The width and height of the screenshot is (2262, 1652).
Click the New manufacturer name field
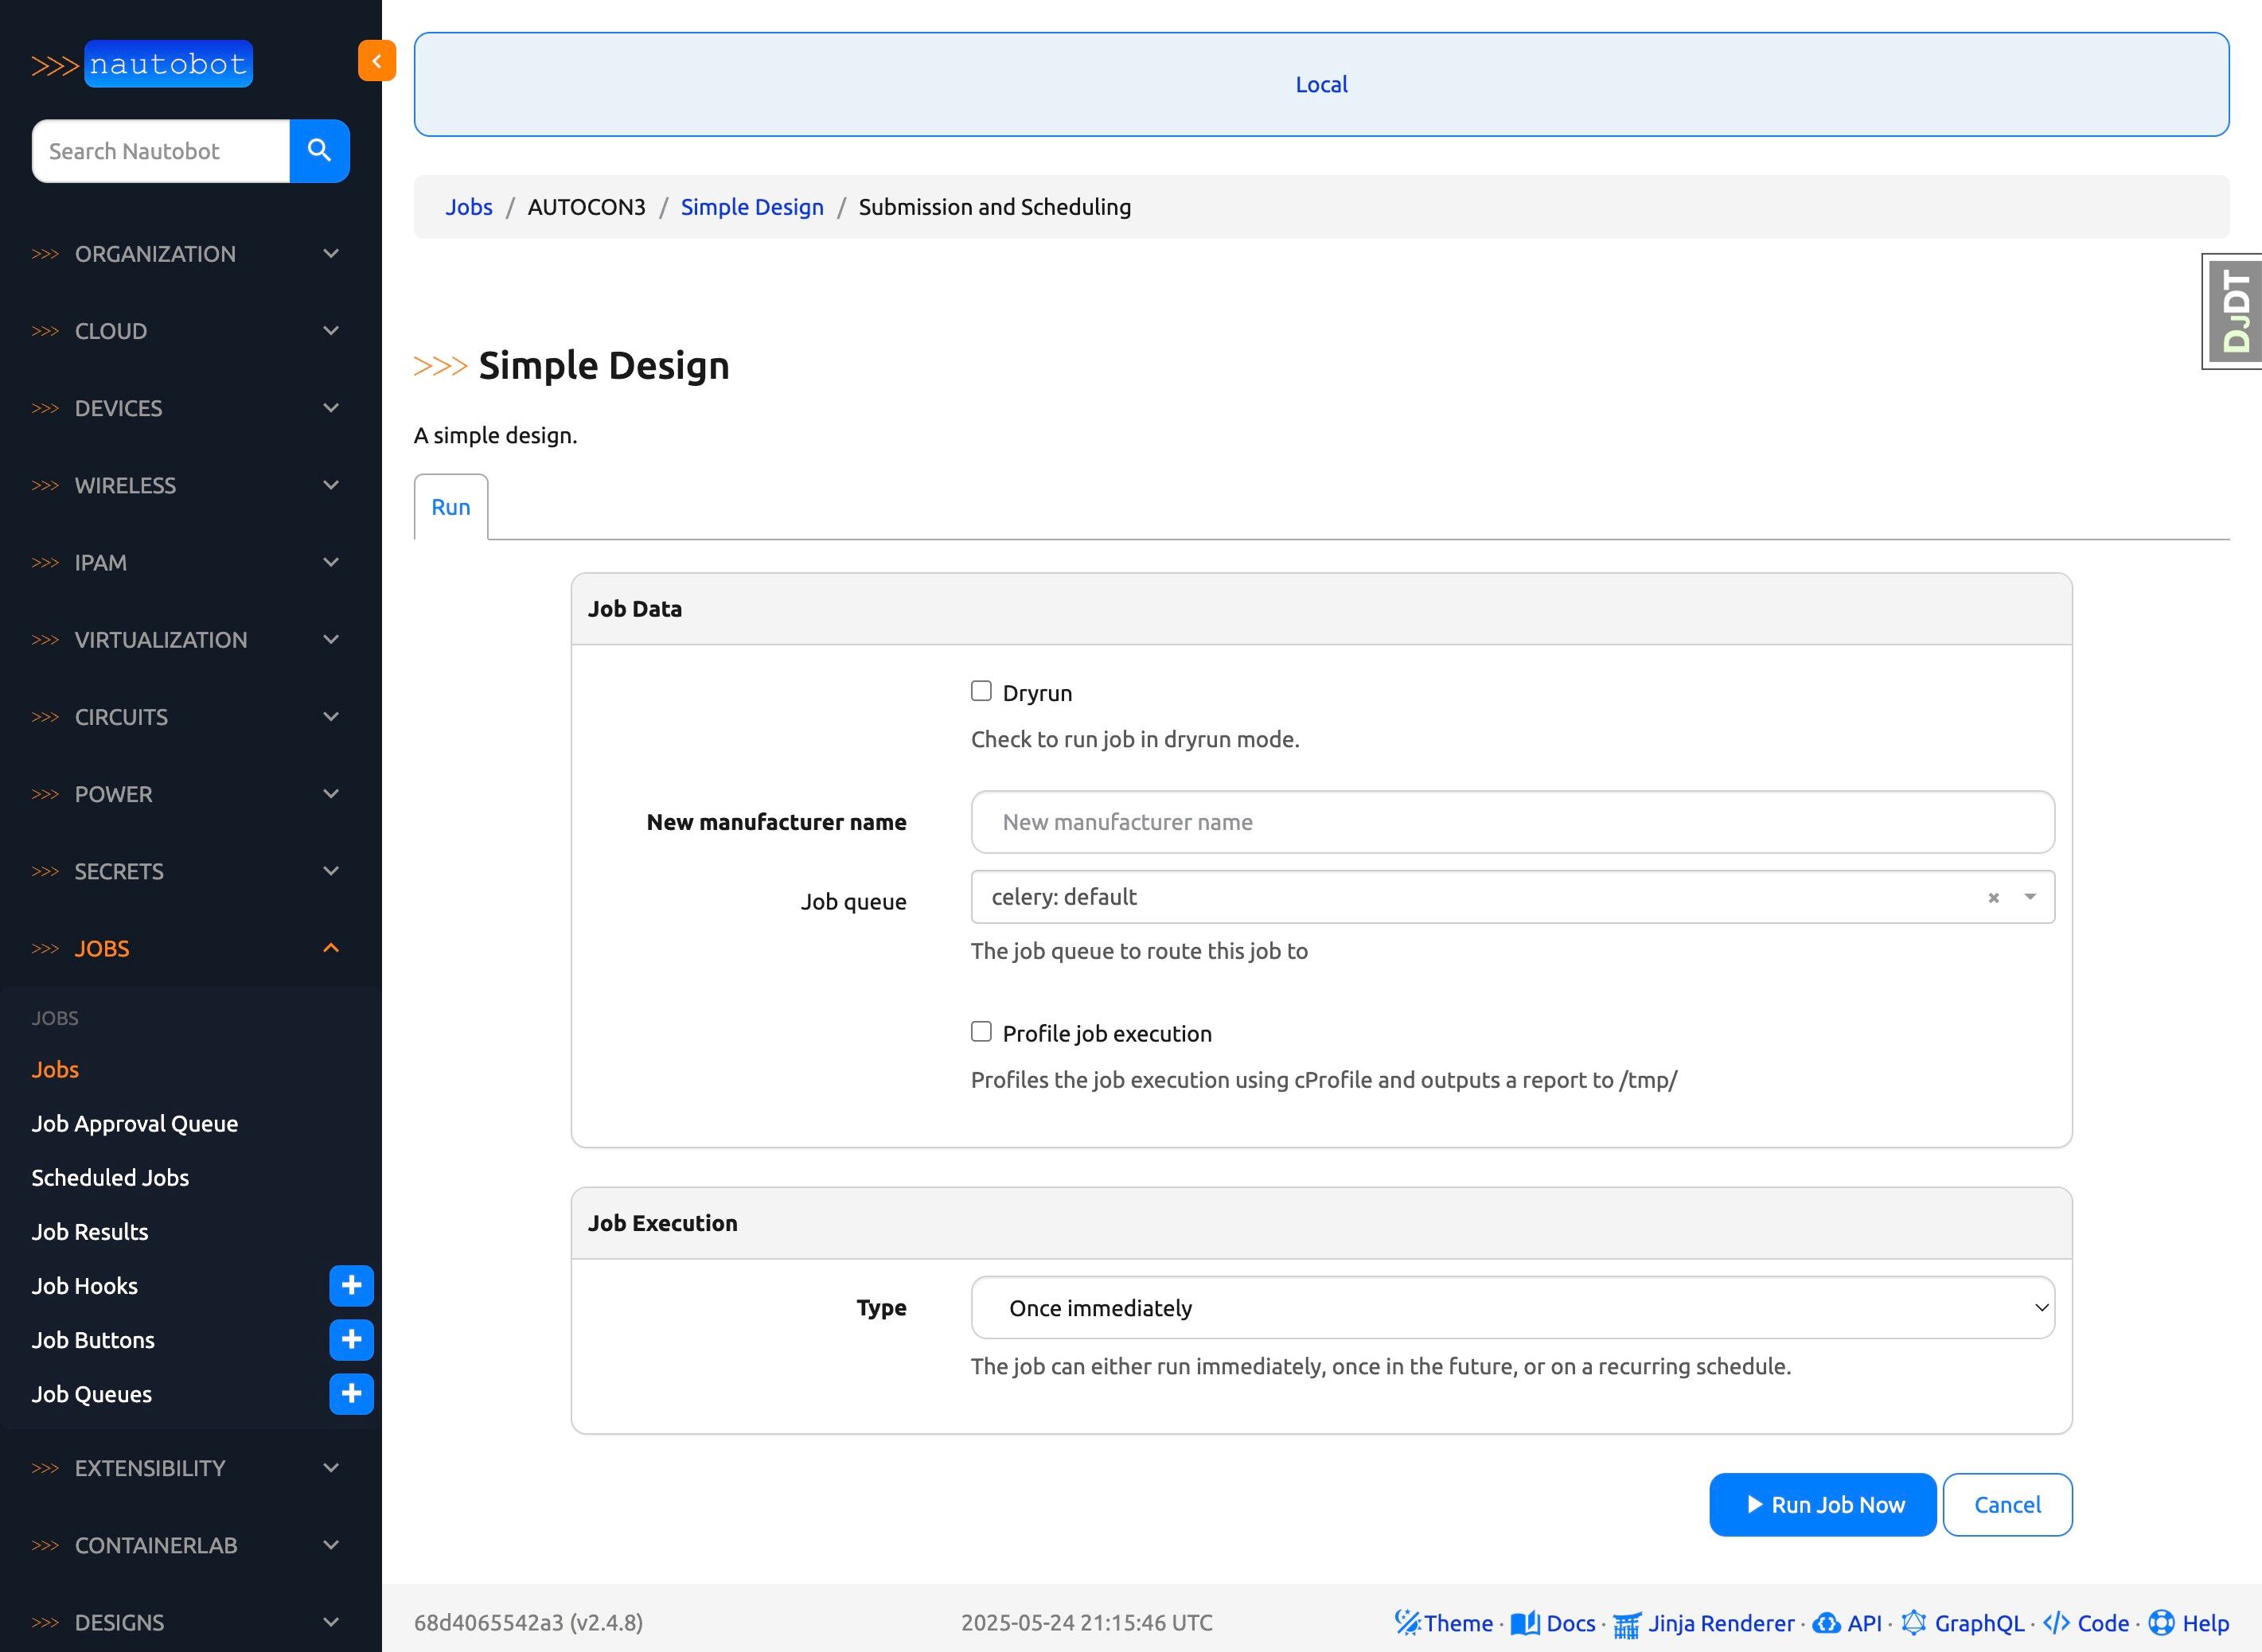pos(1512,822)
